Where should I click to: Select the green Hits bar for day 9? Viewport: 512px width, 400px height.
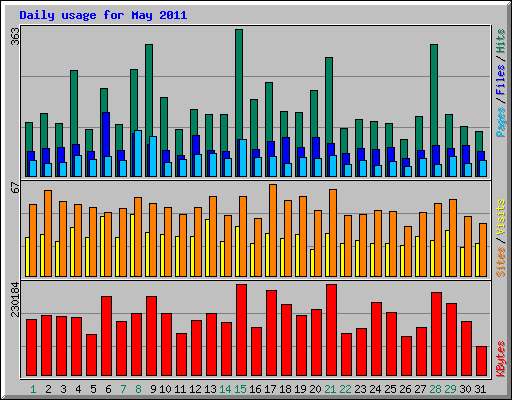pos(149,90)
